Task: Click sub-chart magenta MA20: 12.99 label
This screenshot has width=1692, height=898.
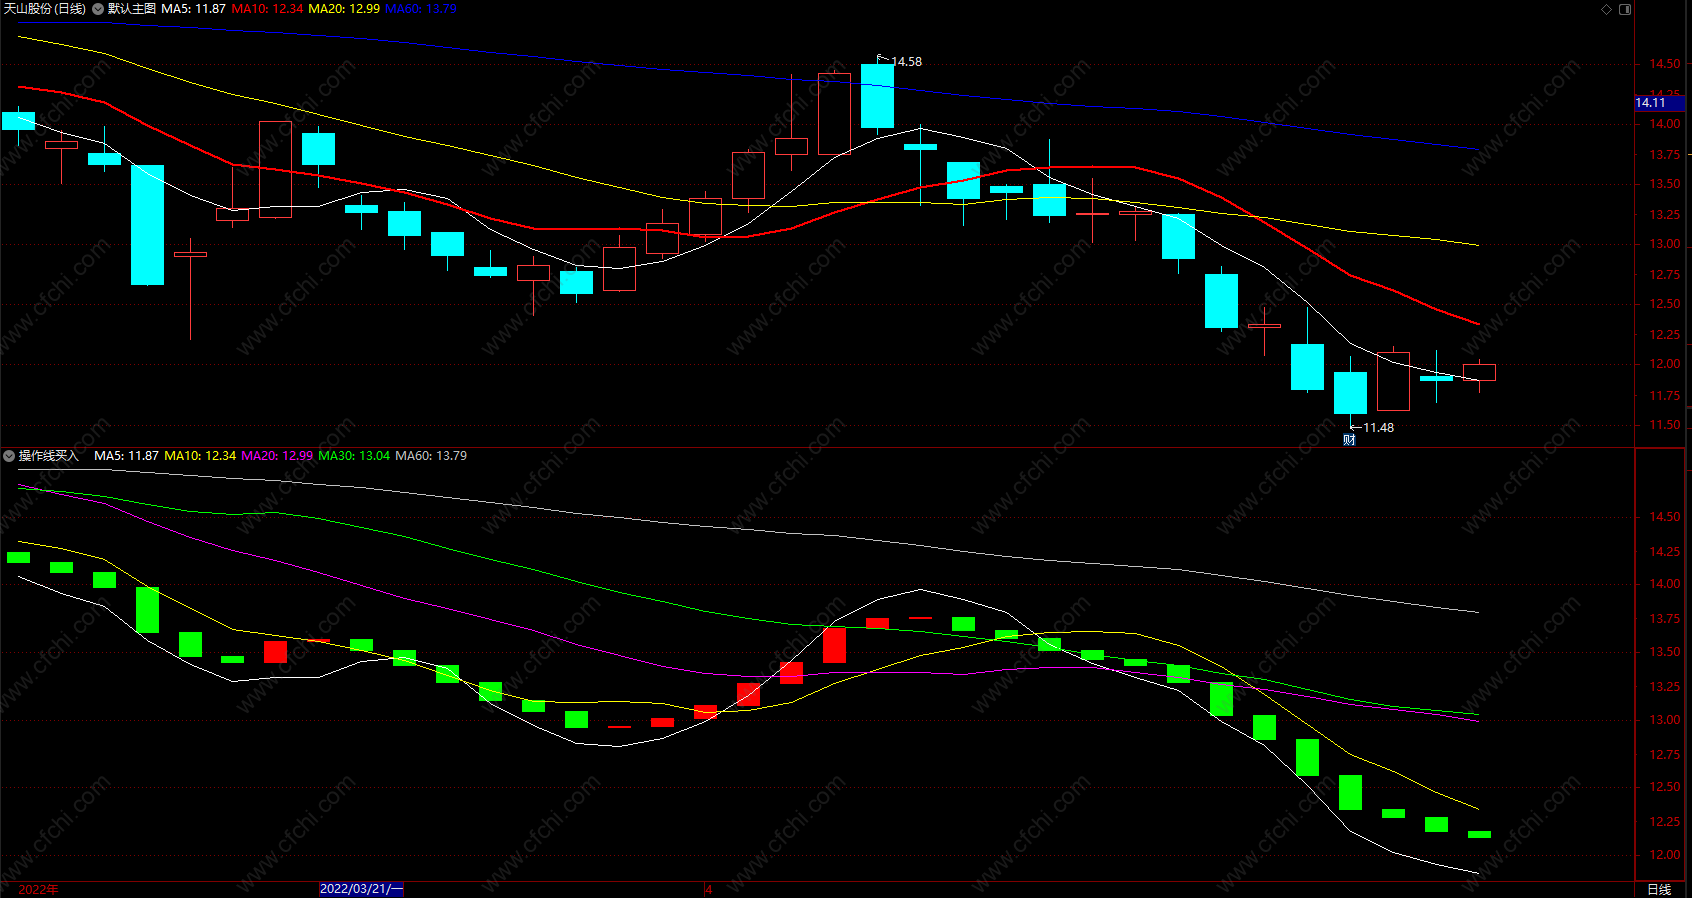Action: click(277, 456)
